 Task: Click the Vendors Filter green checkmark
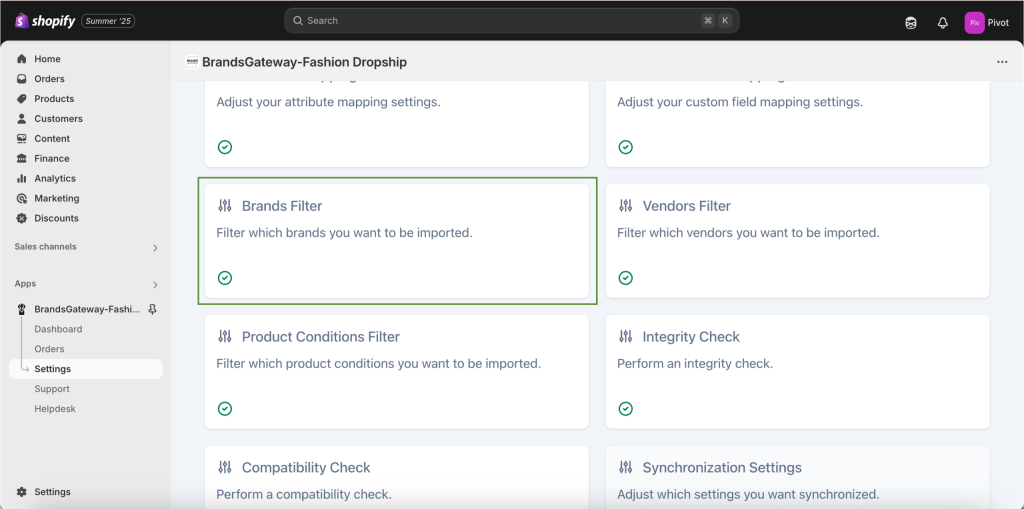coord(626,278)
